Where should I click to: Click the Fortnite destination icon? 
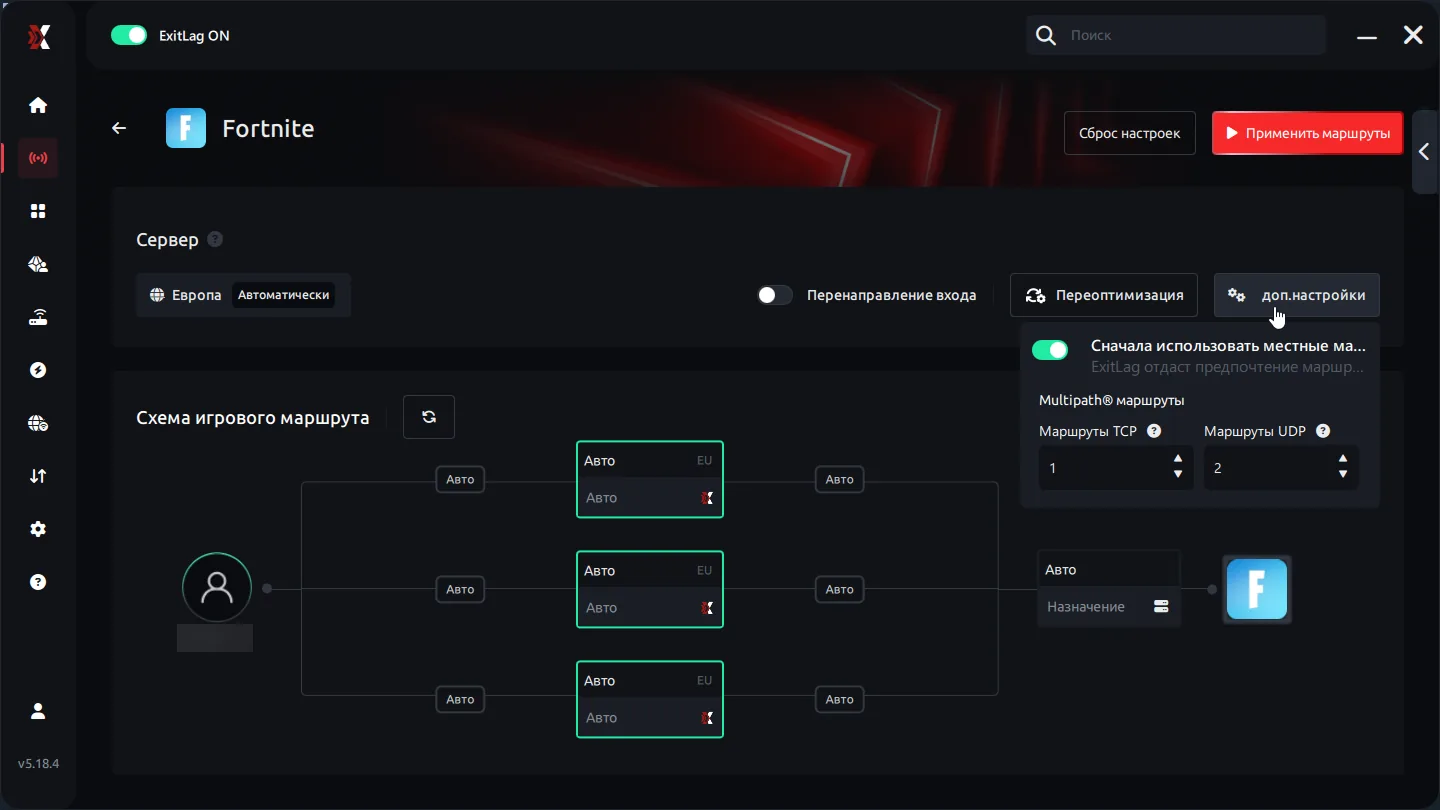[x=1257, y=589]
